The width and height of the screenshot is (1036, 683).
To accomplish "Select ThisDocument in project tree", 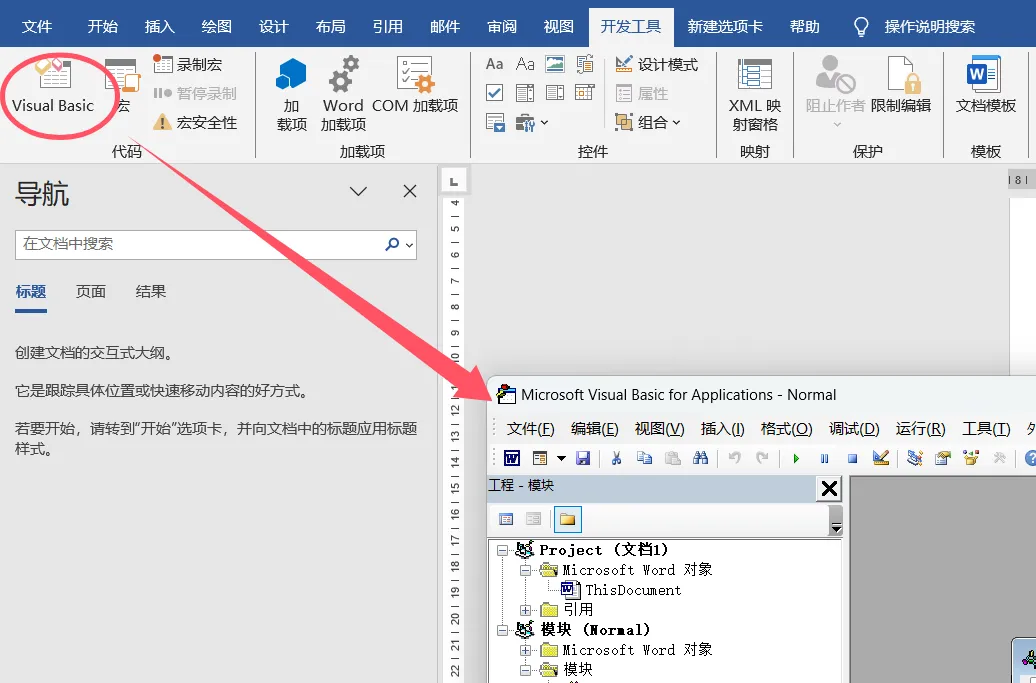I will [621, 590].
